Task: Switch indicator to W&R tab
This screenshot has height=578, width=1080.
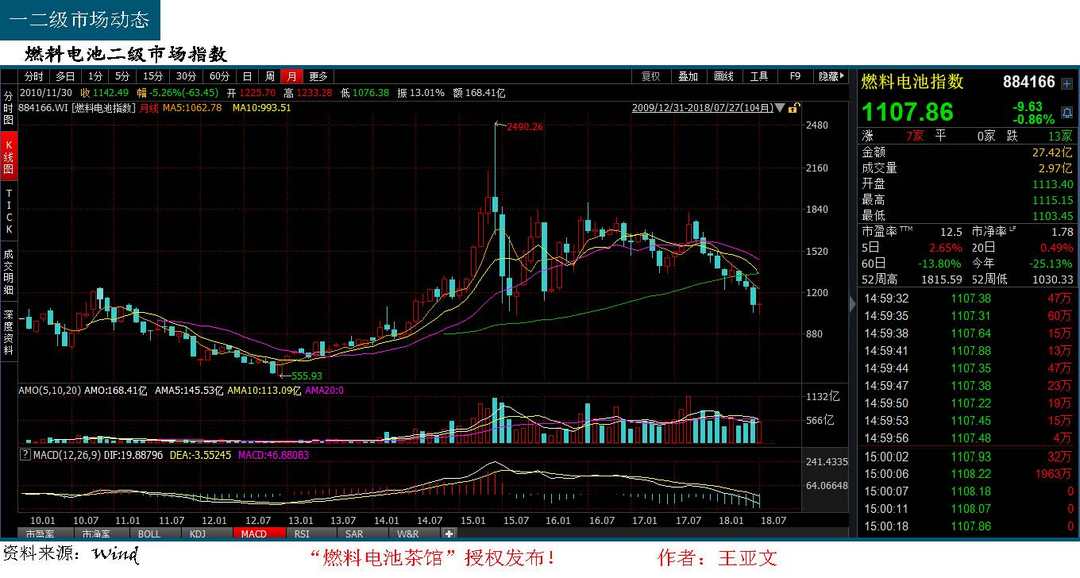Action: [408, 534]
